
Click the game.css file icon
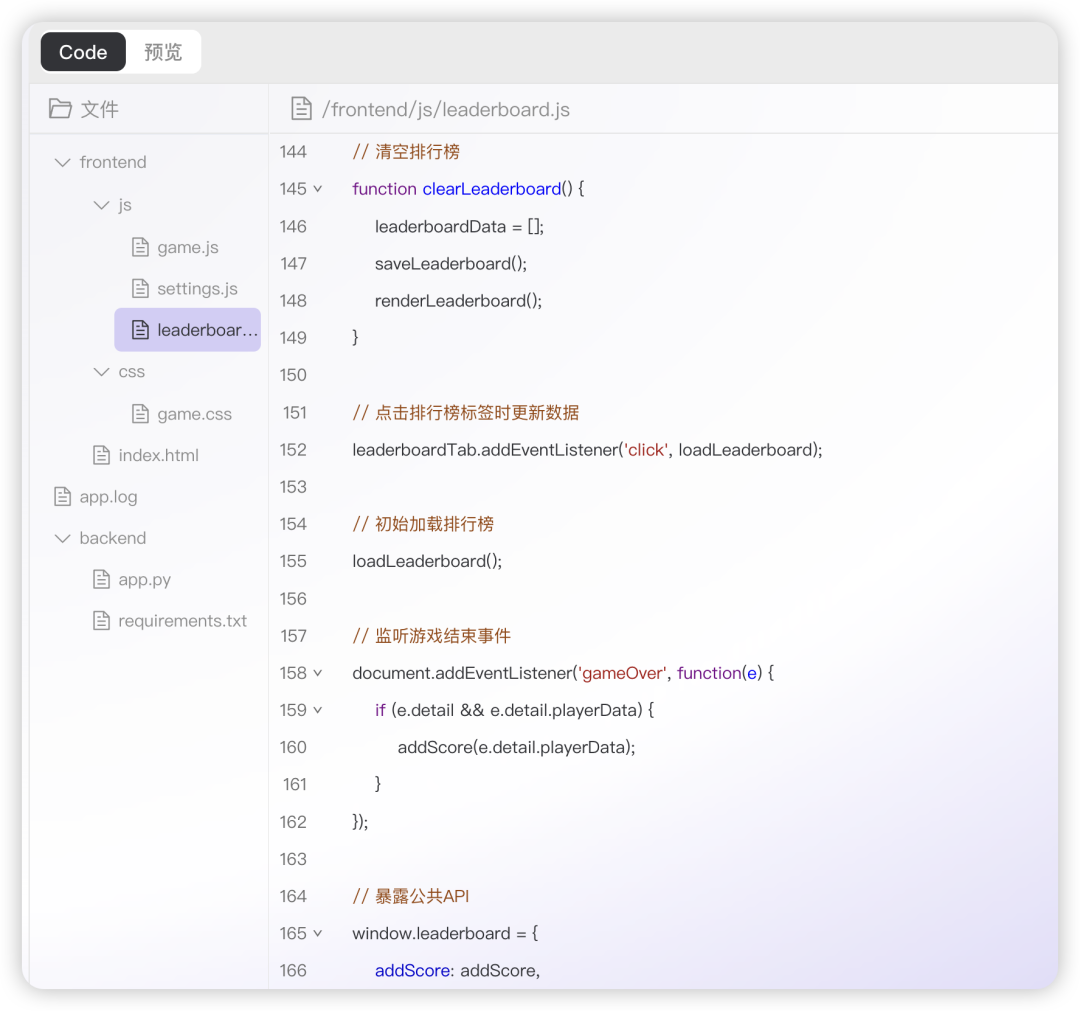pos(140,414)
